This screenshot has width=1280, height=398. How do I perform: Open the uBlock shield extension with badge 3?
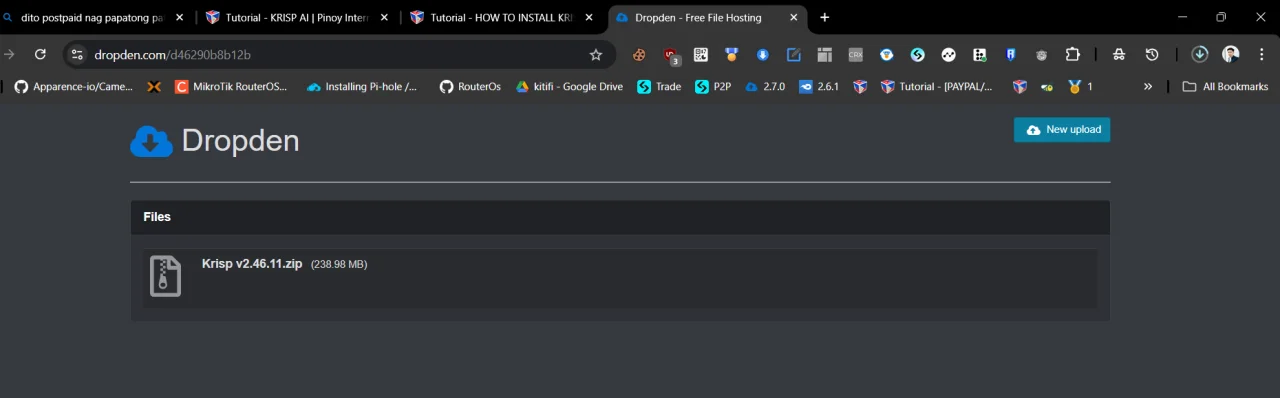[x=671, y=56]
